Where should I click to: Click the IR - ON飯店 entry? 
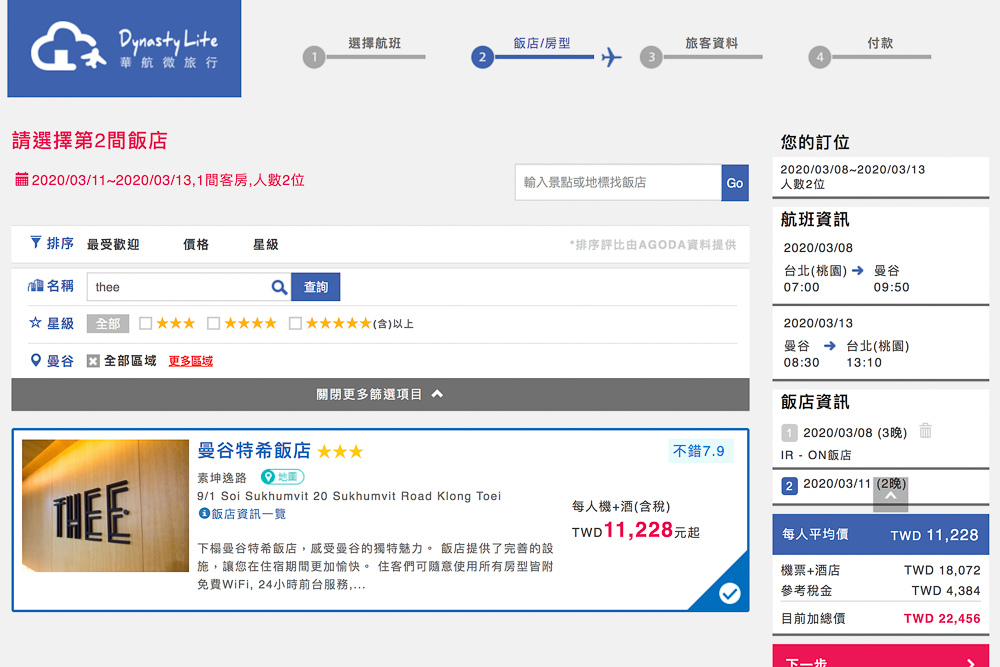tap(816, 455)
